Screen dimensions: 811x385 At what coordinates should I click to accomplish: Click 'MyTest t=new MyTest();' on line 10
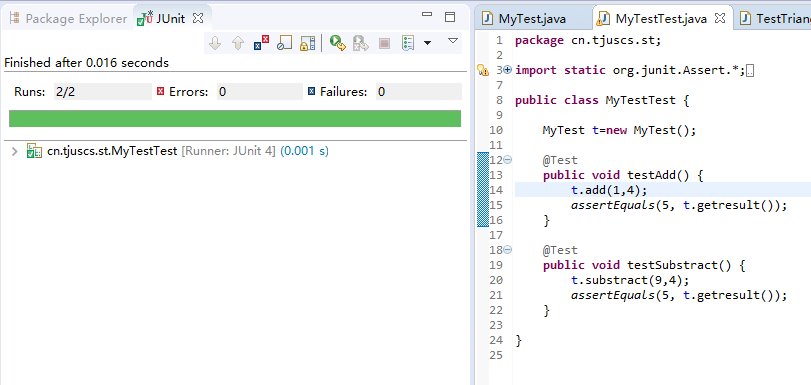pos(620,130)
